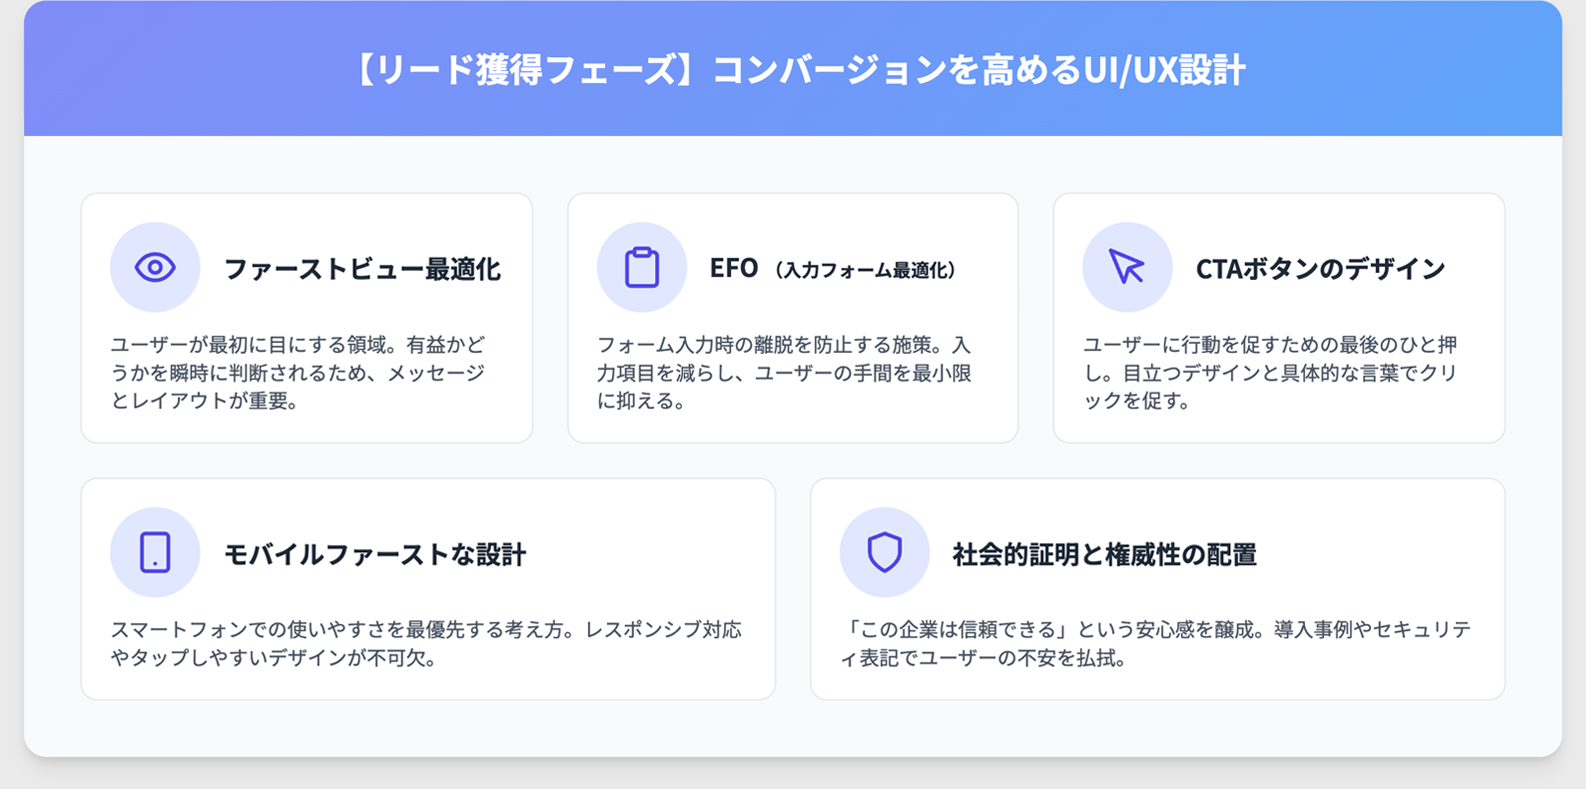Click the EFO heading text

(x=734, y=268)
